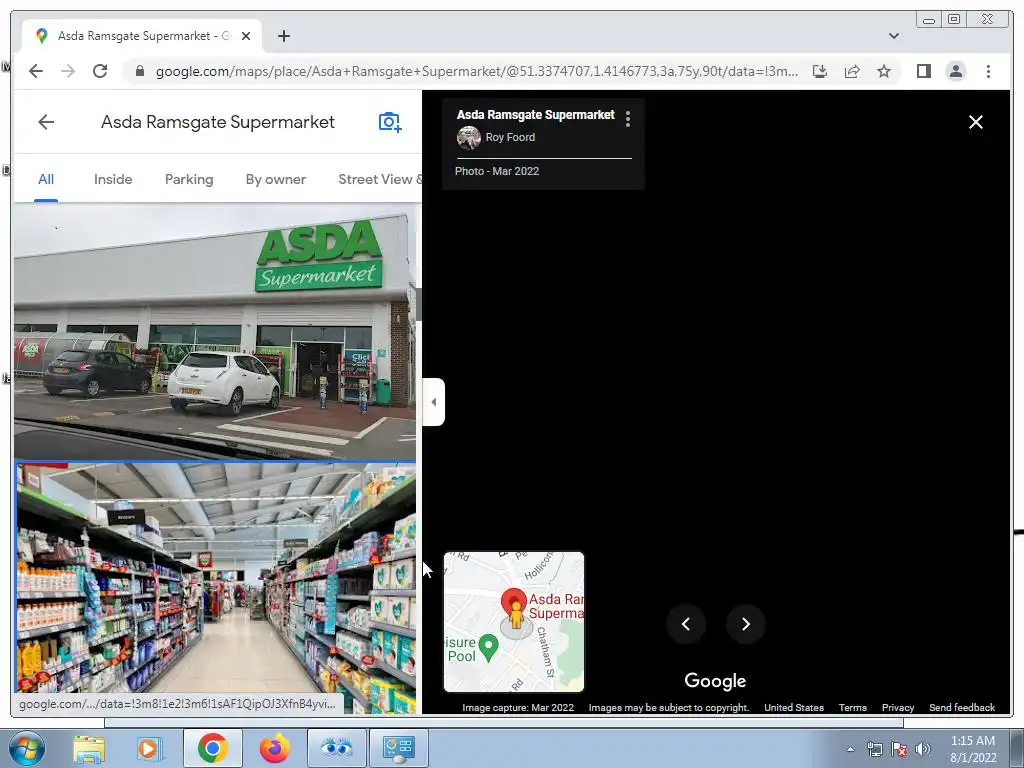Image resolution: width=1024 pixels, height=768 pixels.
Task: Open File Explorer from the taskbar
Action: 89,748
